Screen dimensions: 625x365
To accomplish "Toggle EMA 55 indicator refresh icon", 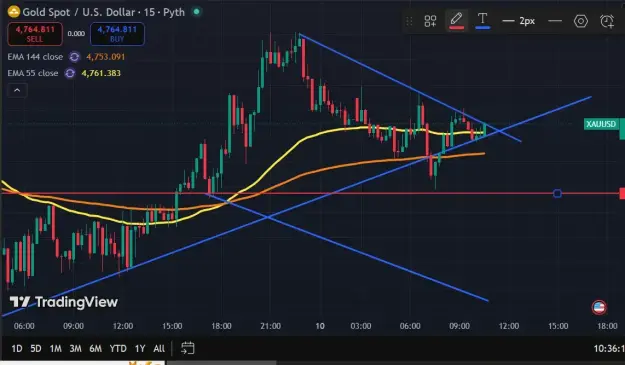I will pyautogui.click(x=70, y=73).
